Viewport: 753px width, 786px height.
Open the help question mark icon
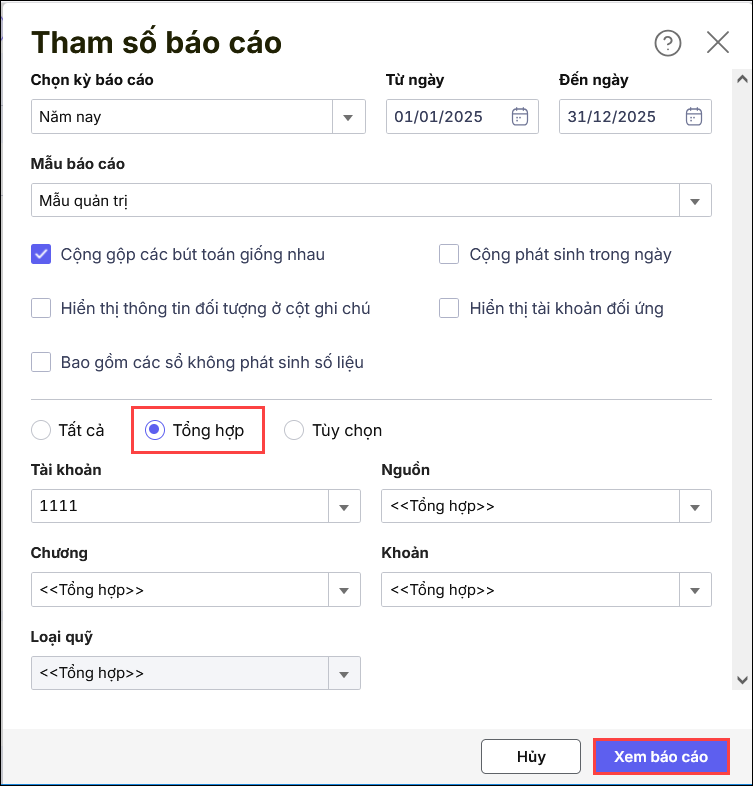click(667, 43)
